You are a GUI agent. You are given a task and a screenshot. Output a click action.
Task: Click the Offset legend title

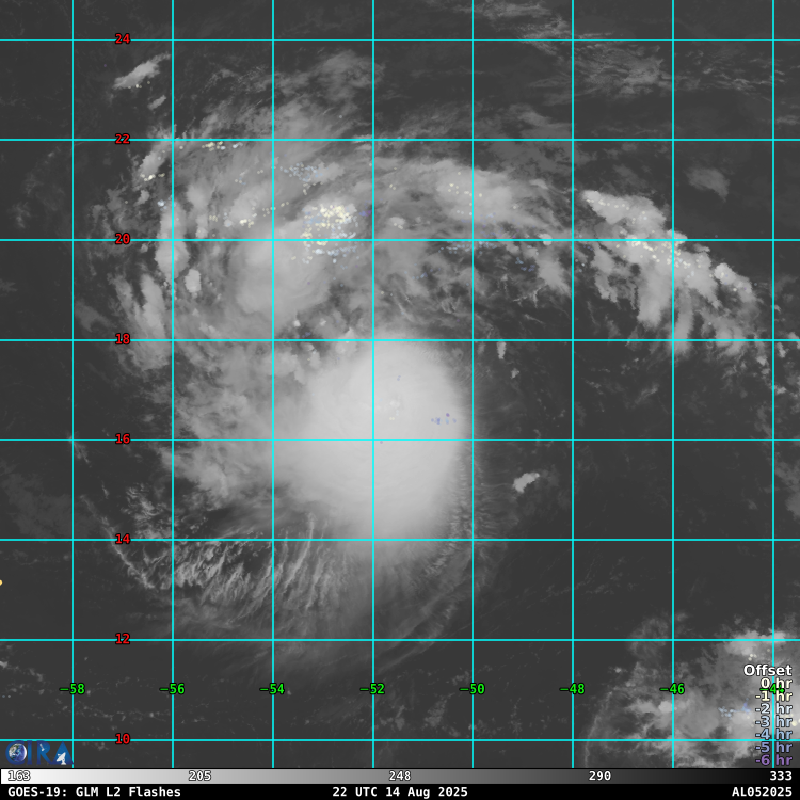pyautogui.click(x=767, y=670)
